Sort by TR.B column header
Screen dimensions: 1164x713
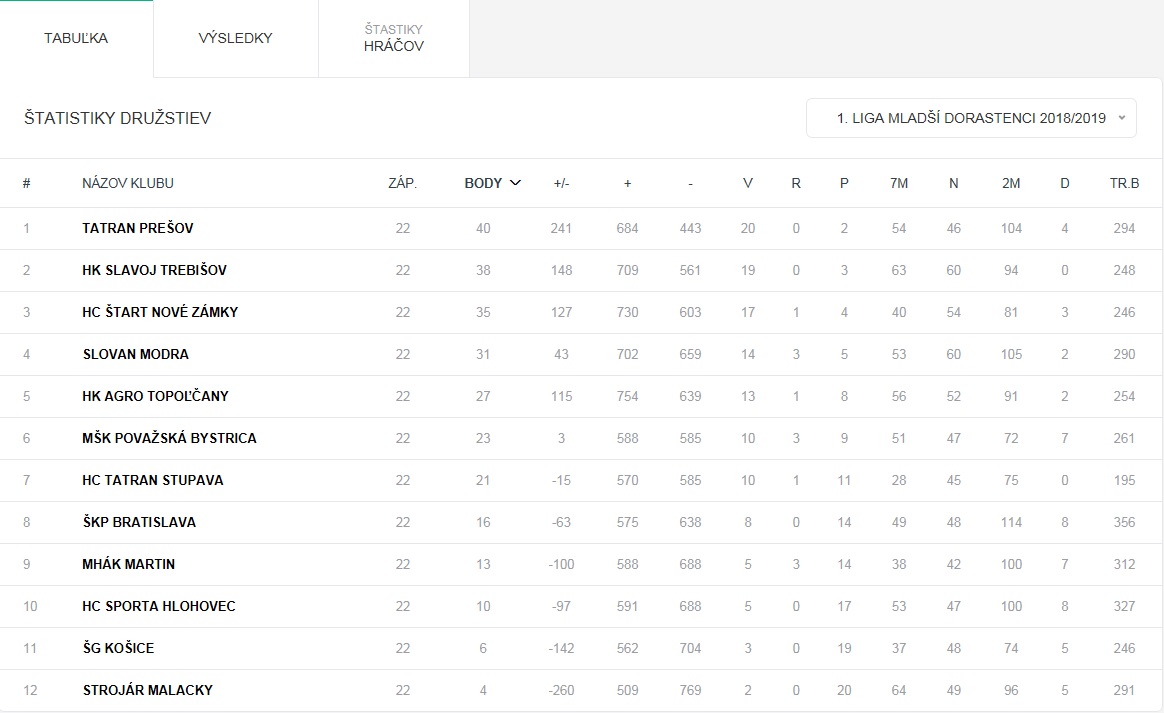[1124, 183]
